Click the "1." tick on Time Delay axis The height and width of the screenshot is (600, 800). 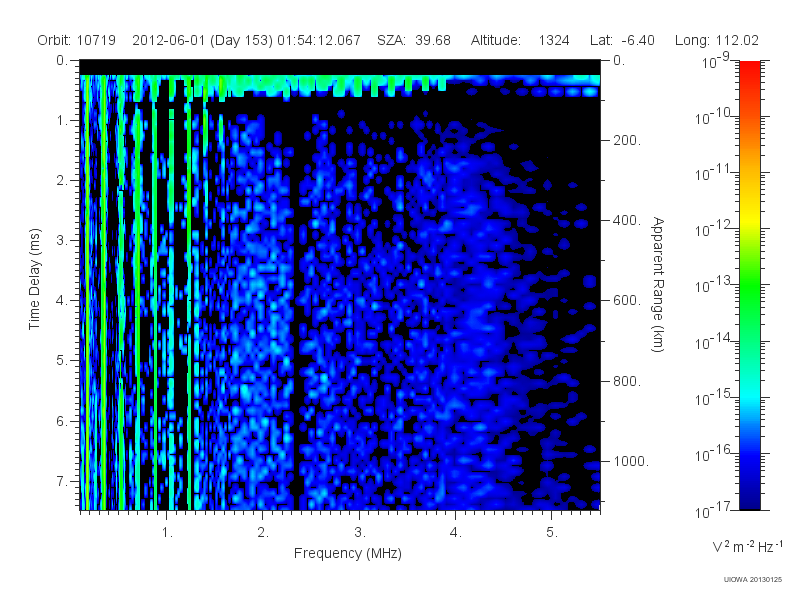coord(62,121)
